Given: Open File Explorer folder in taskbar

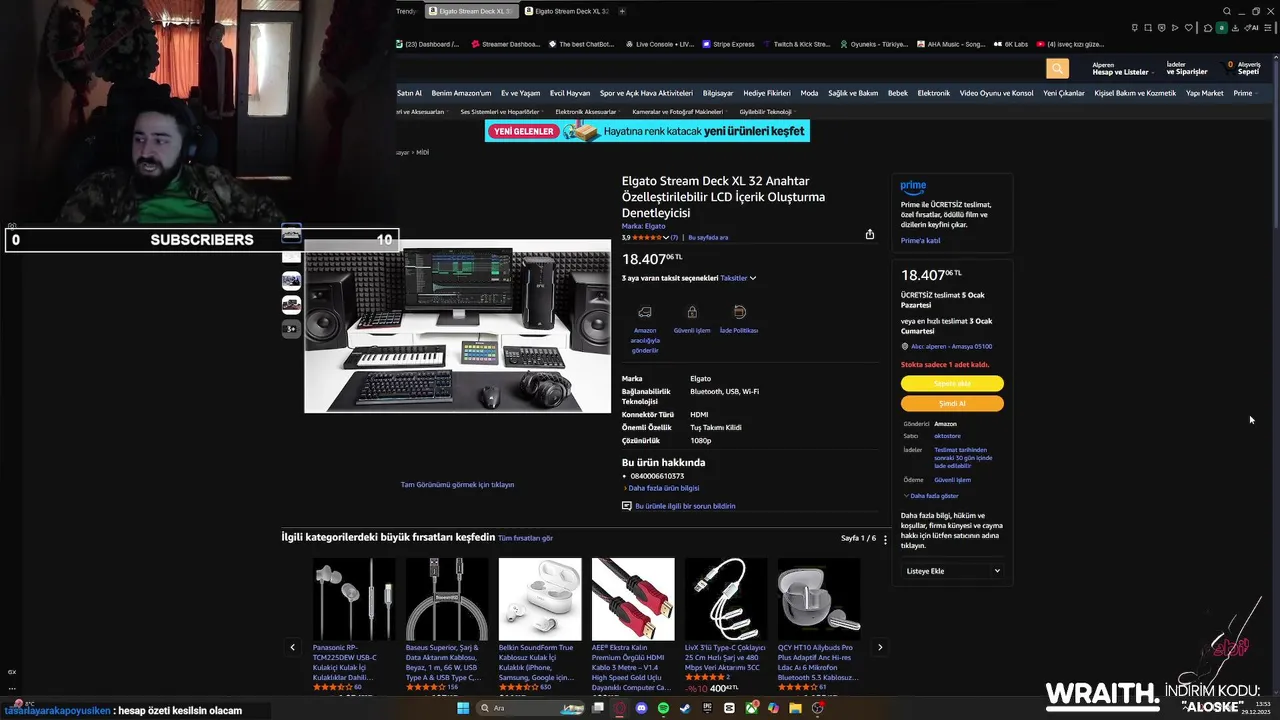Looking at the screenshot, I should coord(796,708).
